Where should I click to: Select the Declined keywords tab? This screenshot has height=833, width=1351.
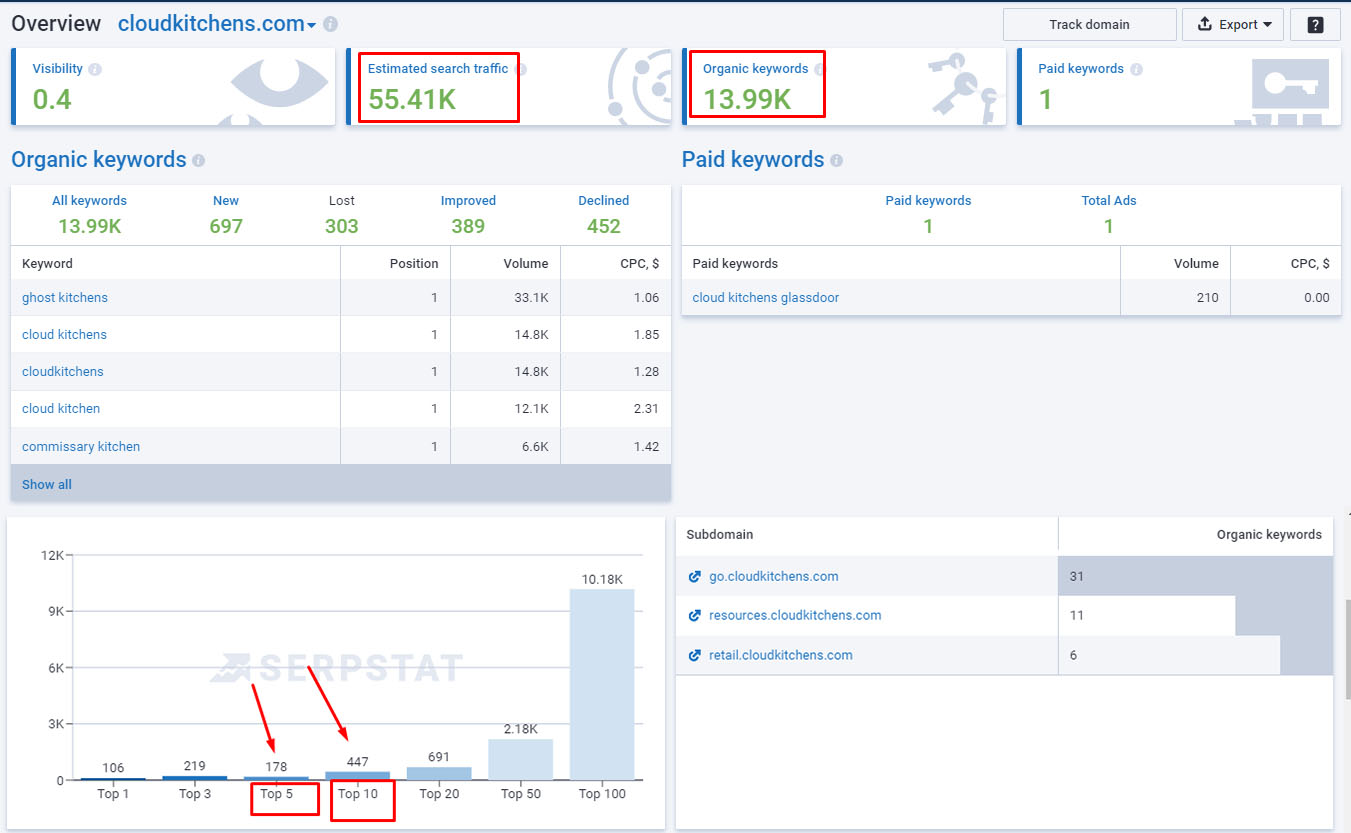pyautogui.click(x=603, y=214)
